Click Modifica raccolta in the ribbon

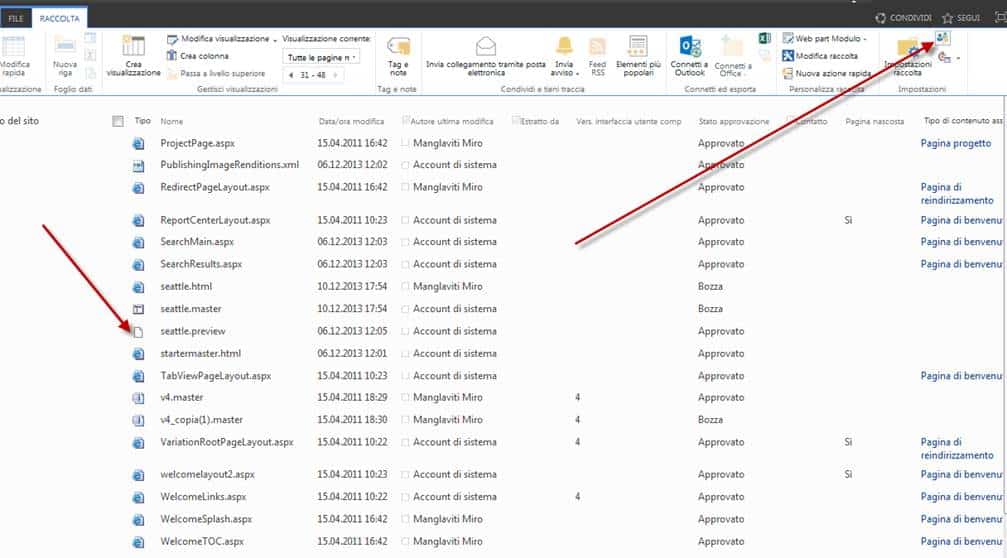tap(820, 56)
